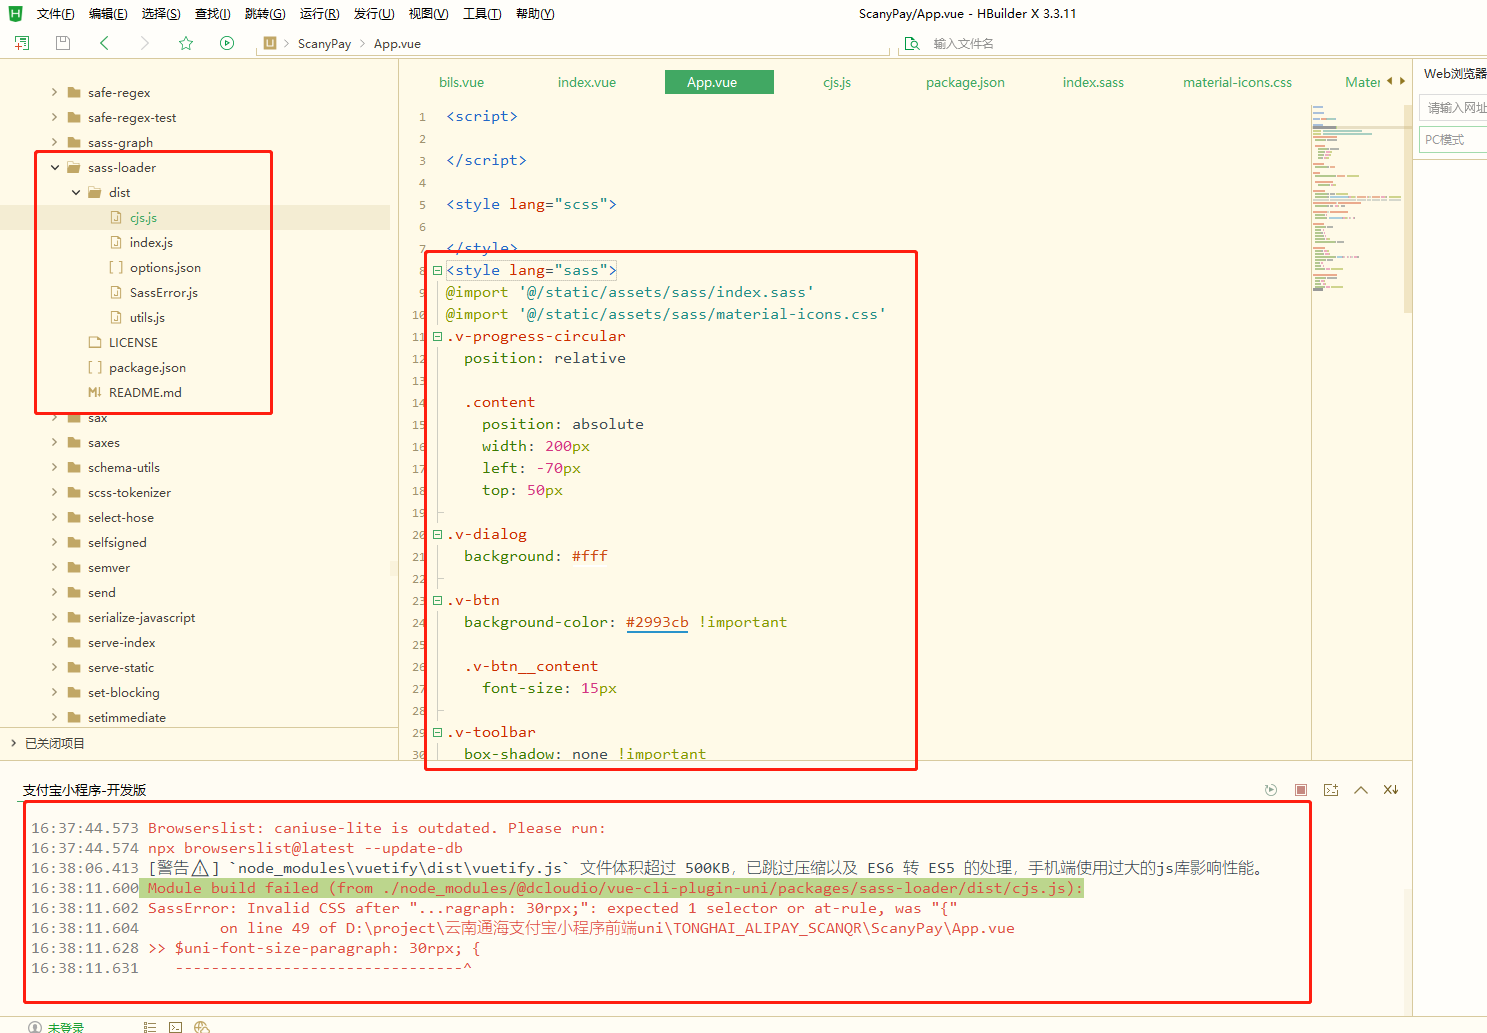Click the #2993cb color value
The height and width of the screenshot is (1033, 1487).
click(x=657, y=622)
